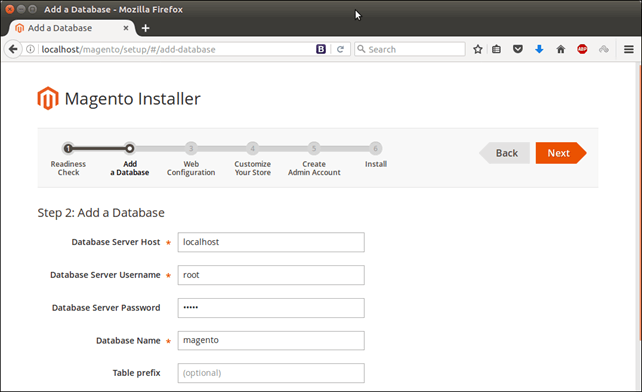Click the Magento logo
This screenshot has width=642, height=392.
click(x=48, y=98)
